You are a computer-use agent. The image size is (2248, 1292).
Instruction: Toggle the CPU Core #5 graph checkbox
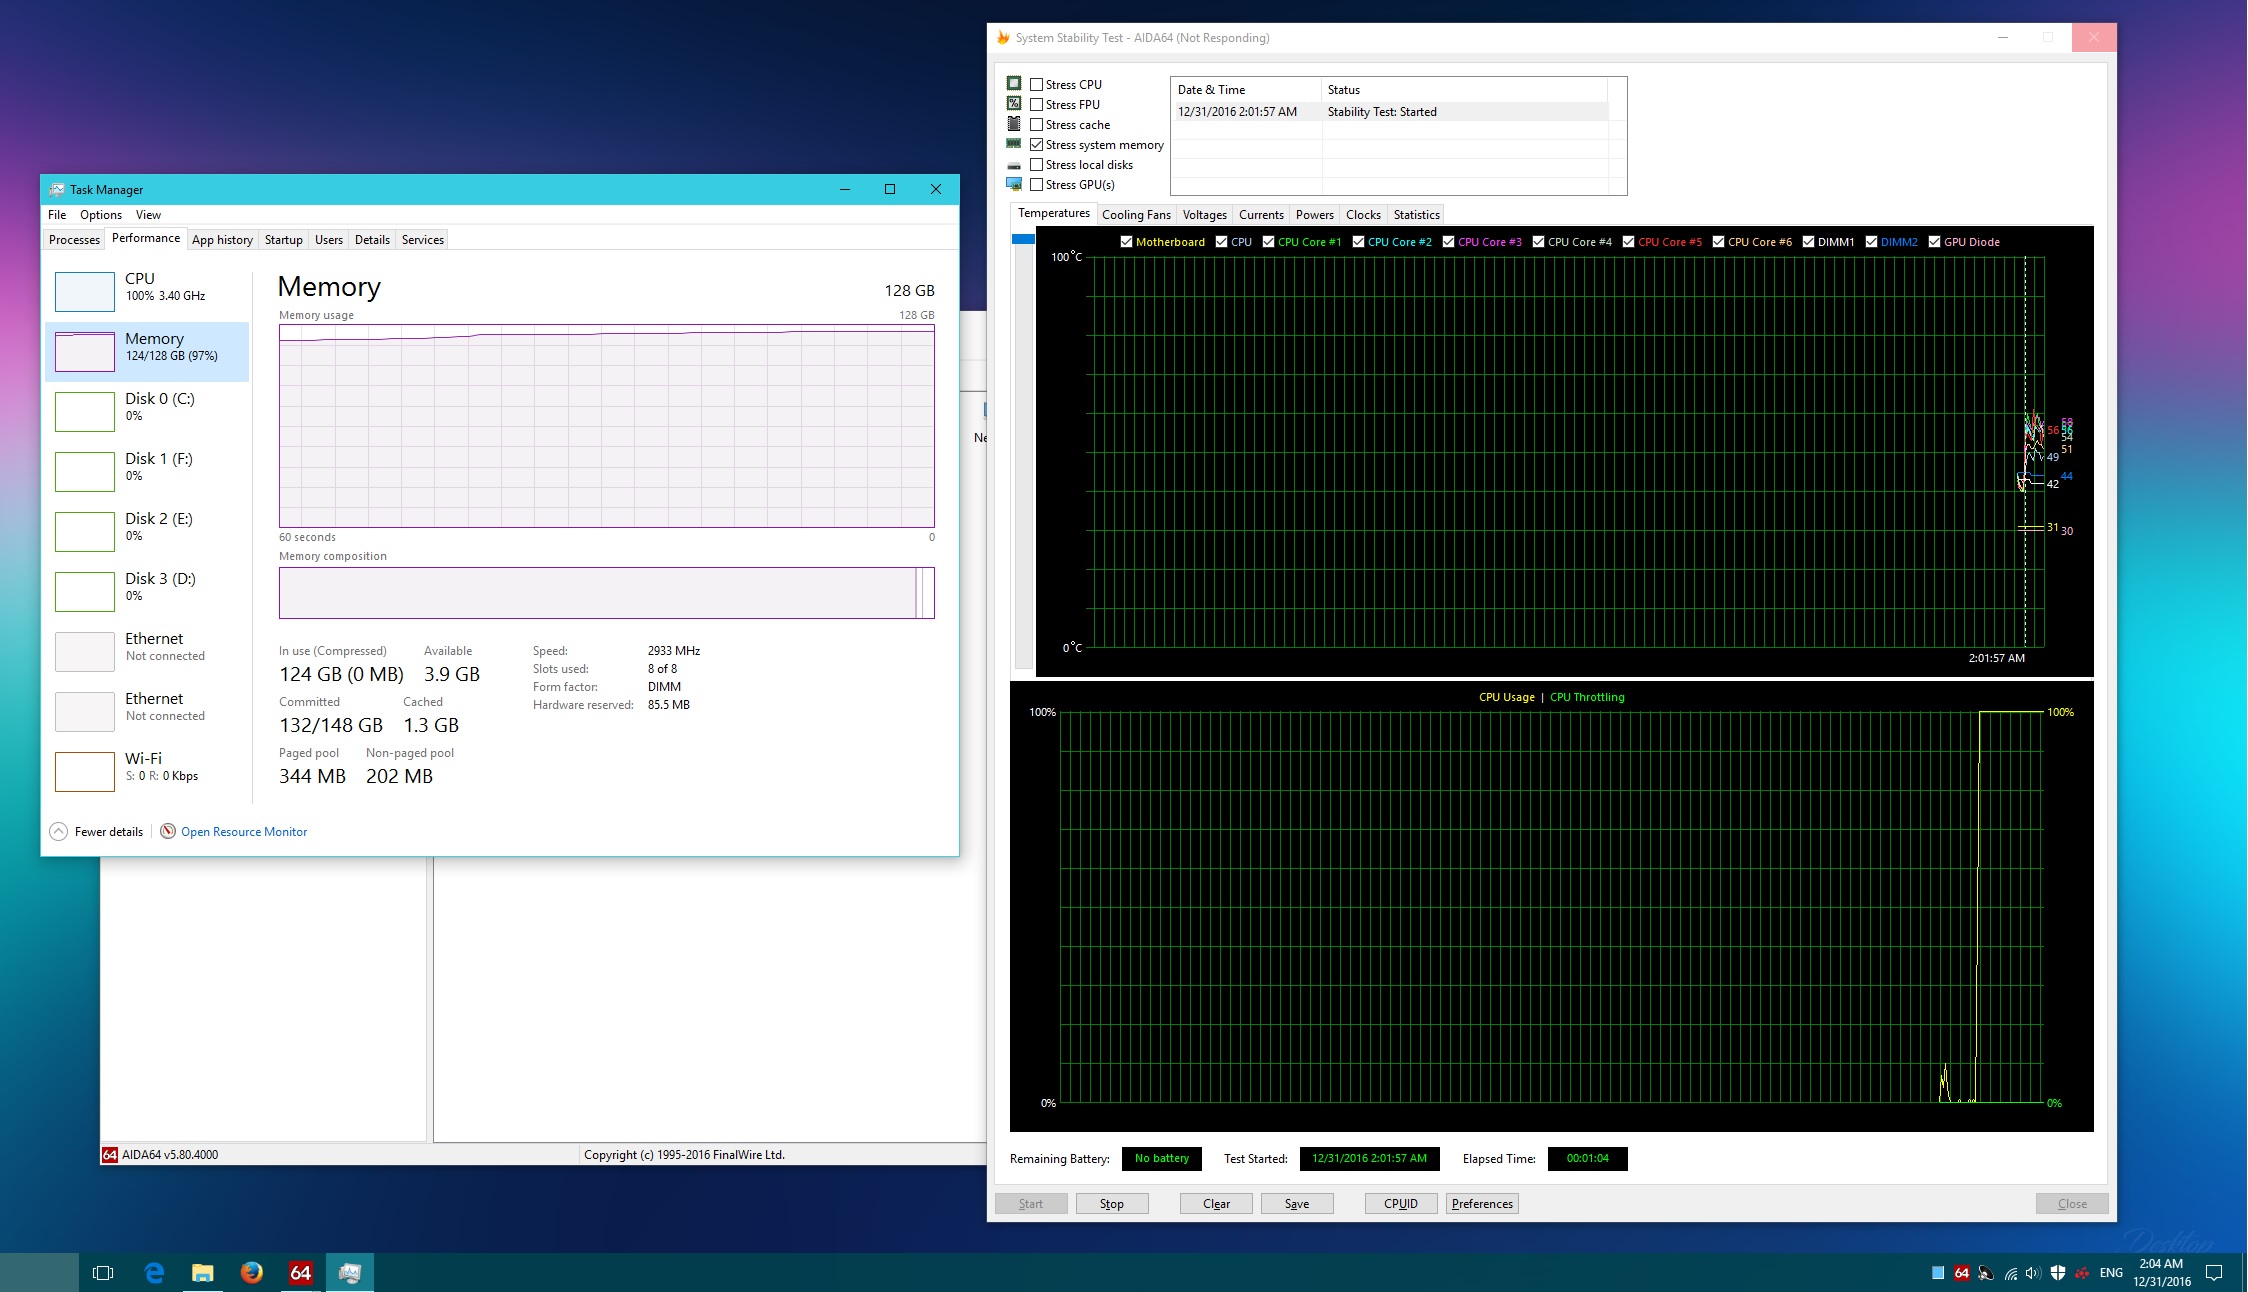(1629, 242)
